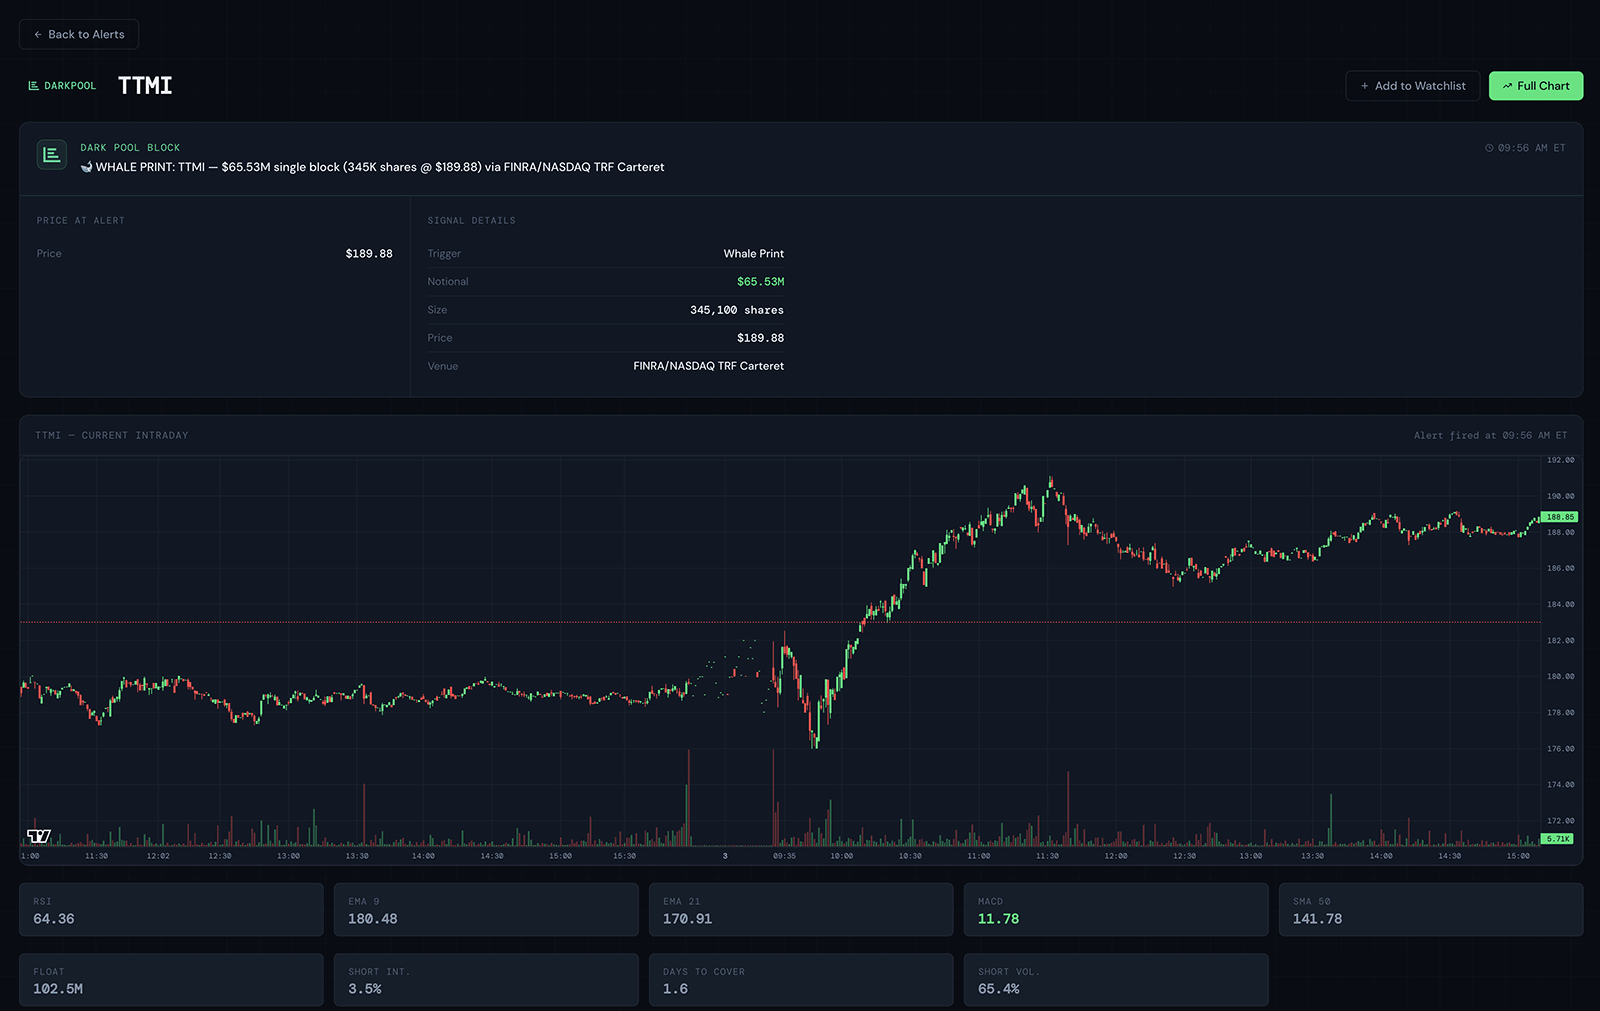Click the RSI 64.36 card

(171, 910)
